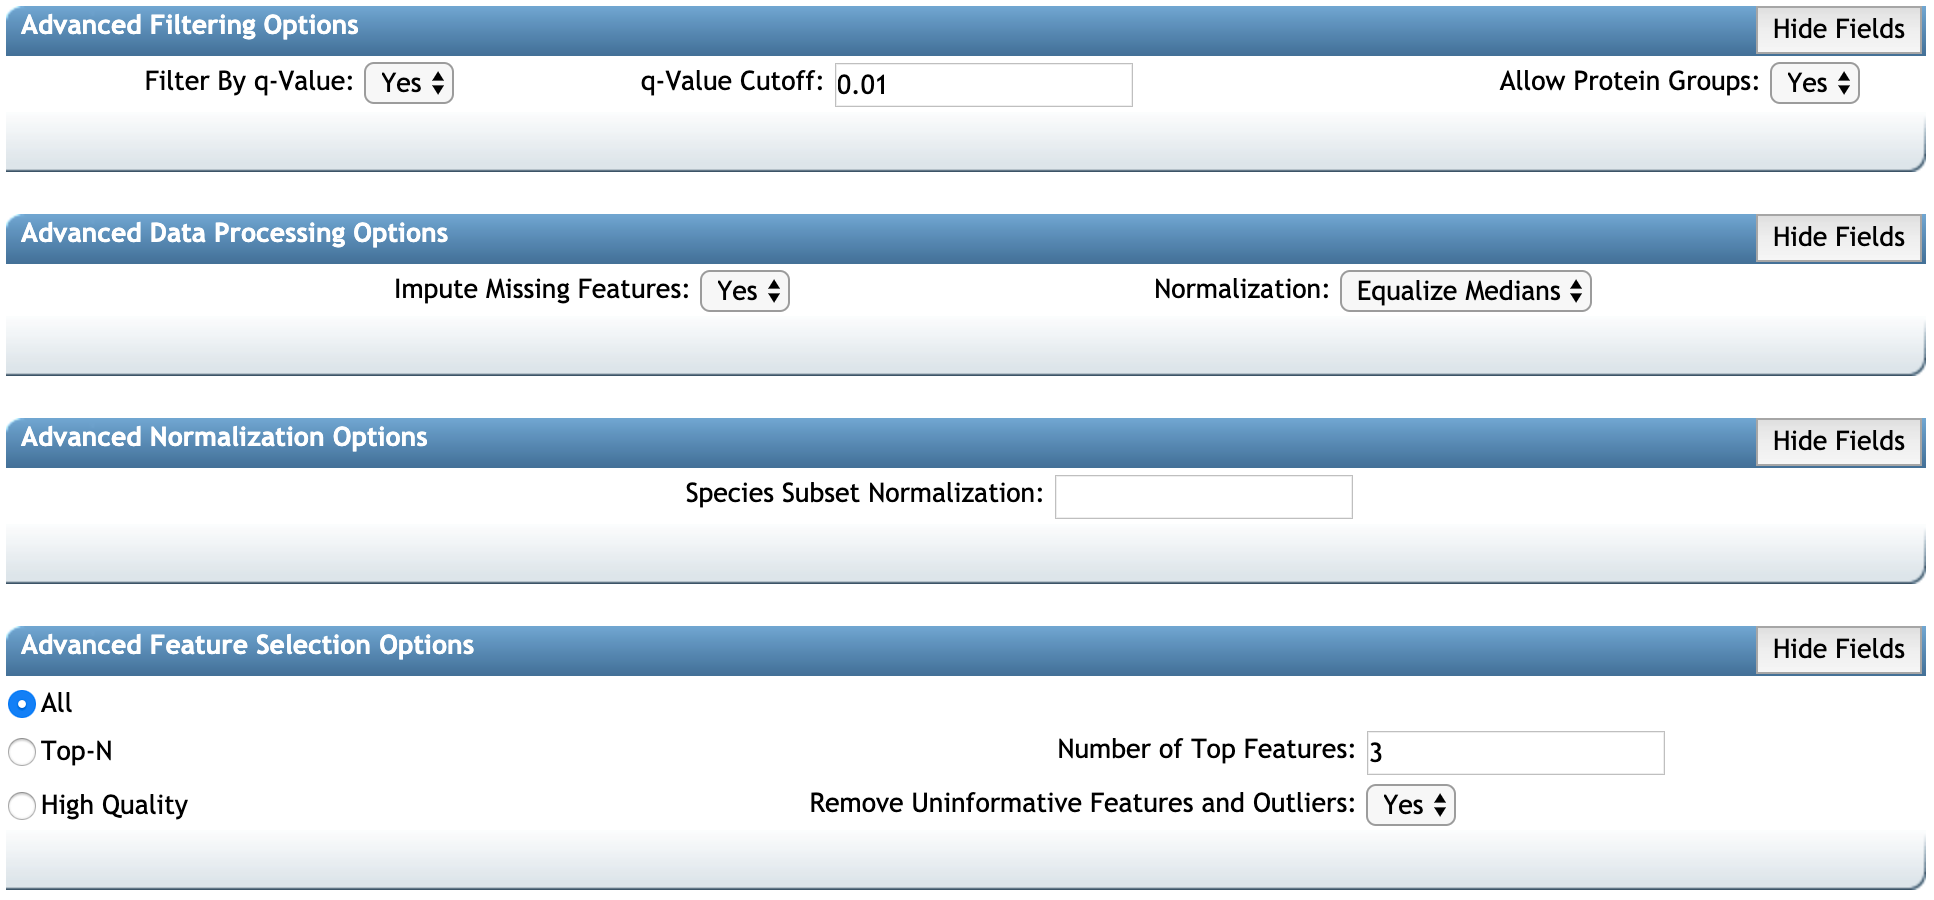Open the Impute Missing Features dropdown
This screenshot has width=1934, height=900.
[x=744, y=290]
